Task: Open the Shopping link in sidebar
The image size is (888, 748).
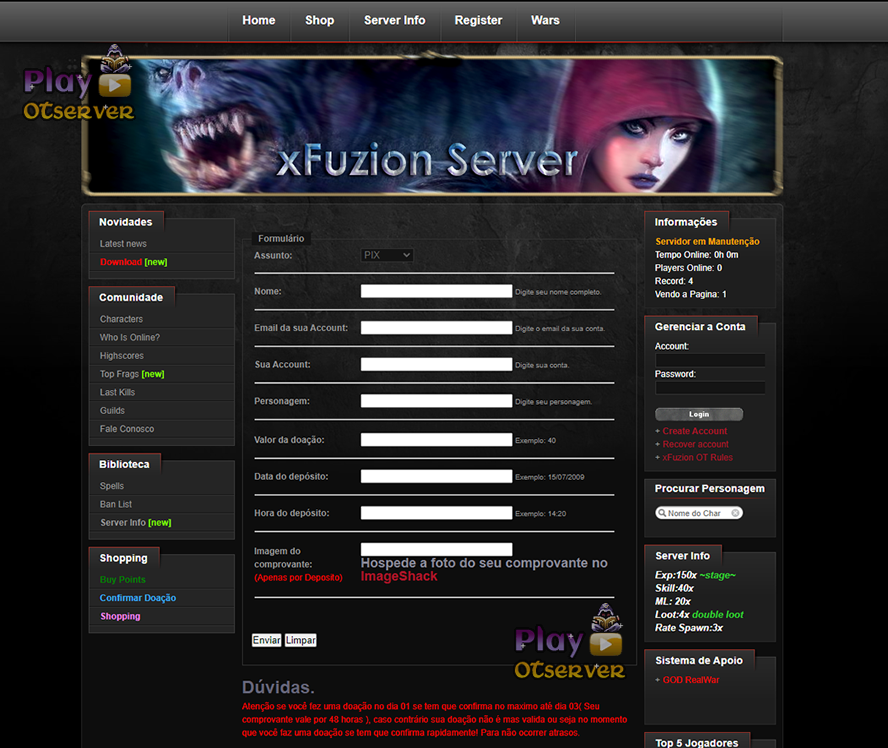Action: pos(120,616)
